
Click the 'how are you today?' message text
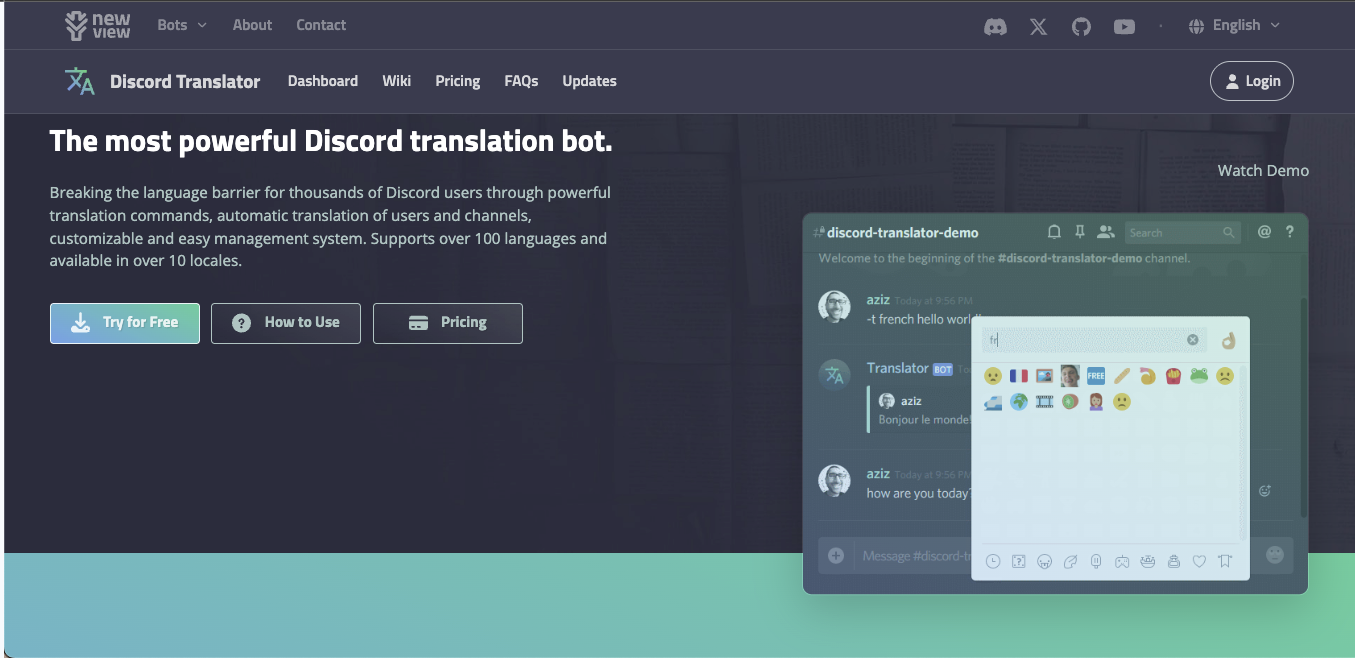[919, 493]
